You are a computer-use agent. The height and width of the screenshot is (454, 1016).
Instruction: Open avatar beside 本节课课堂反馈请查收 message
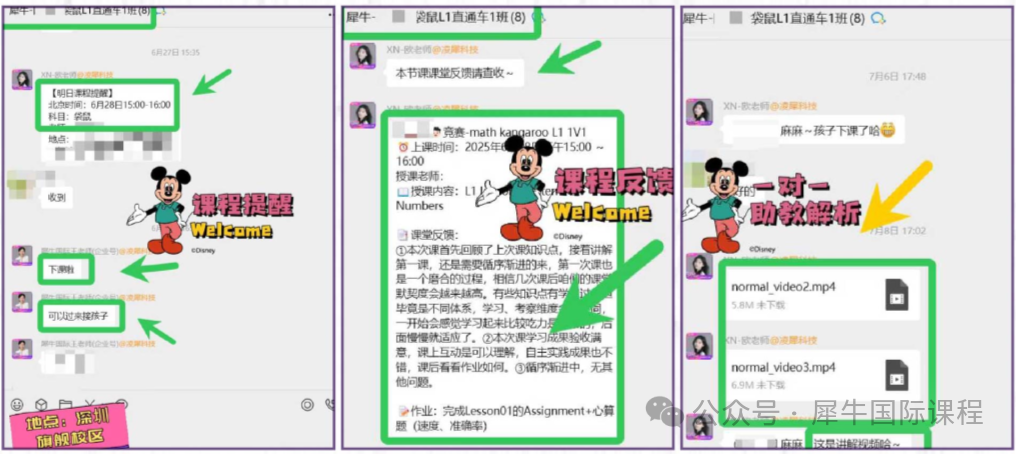coord(362,56)
